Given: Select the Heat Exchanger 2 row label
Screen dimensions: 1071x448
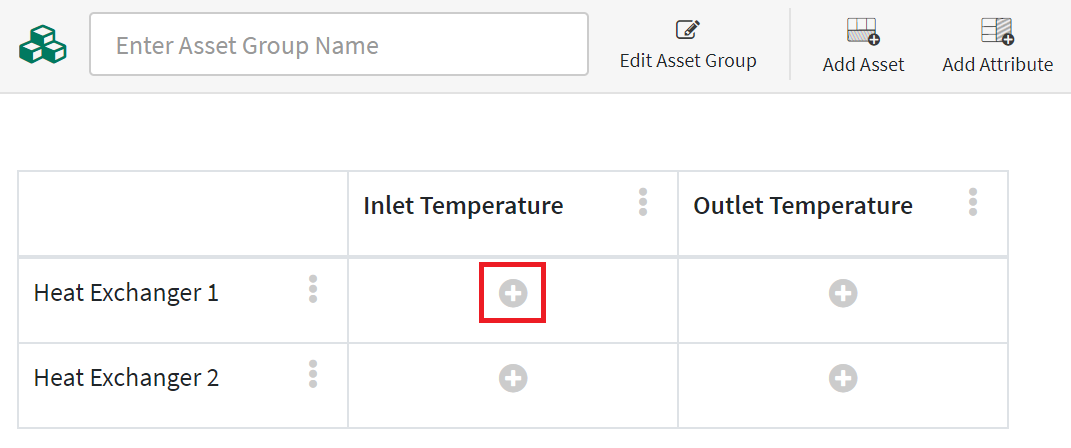Looking at the screenshot, I should [126, 378].
